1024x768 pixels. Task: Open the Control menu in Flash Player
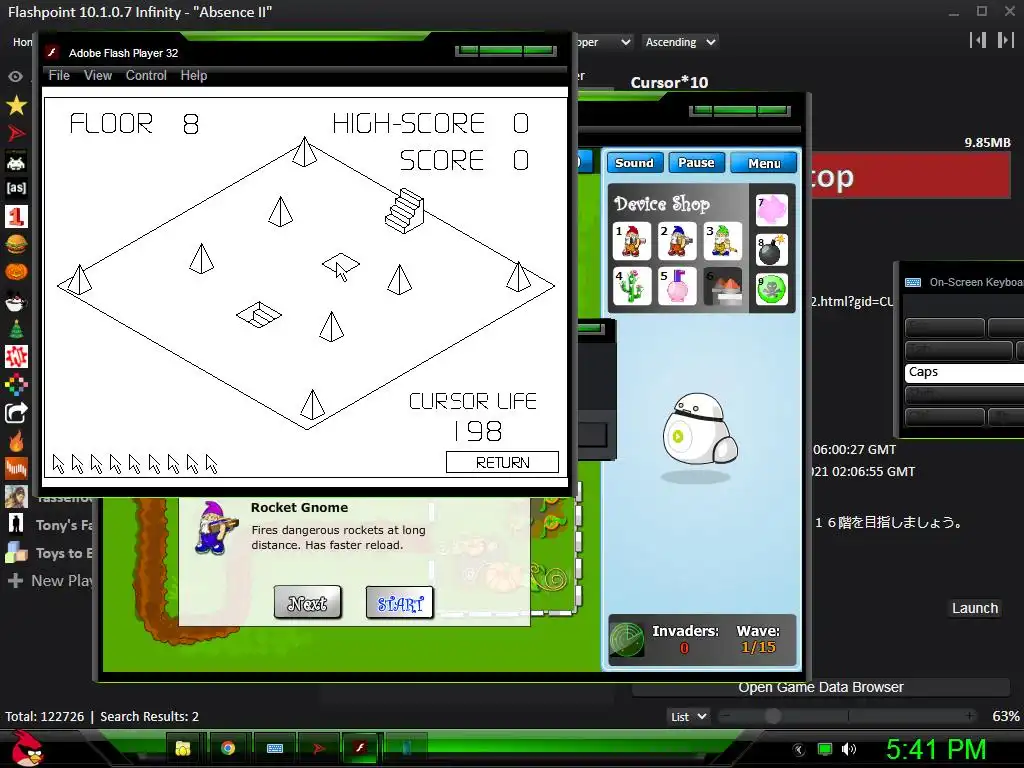point(146,75)
